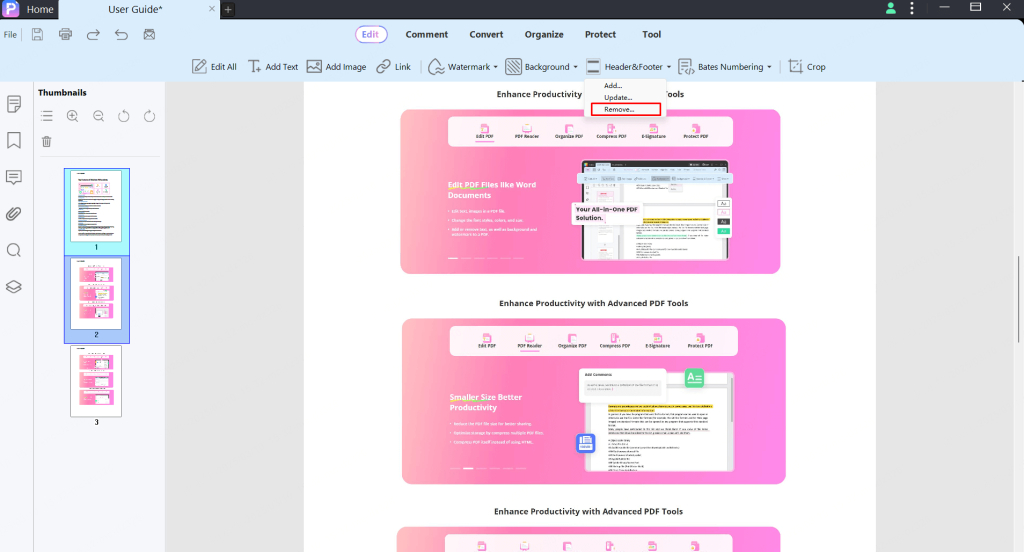
Task: Rotate selected pages clockwise
Action: 150,116
